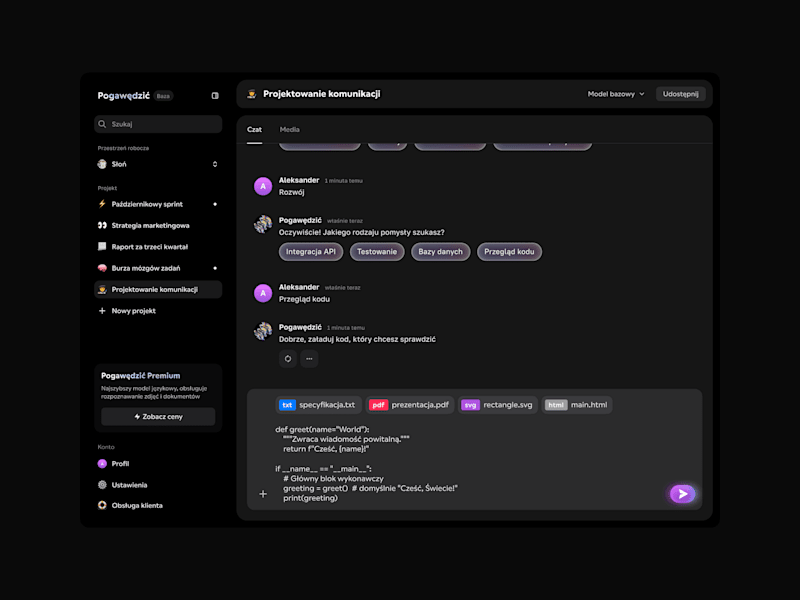Click Pogawędzić bot avatar on Oczywiście message
Image resolution: width=800 pixels, height=600 pixels.
pos(263,224)
